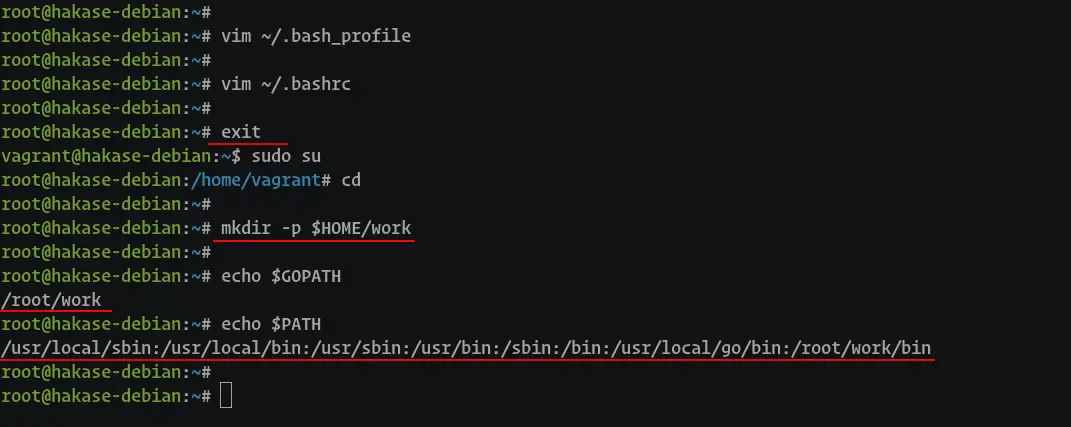Click the empty prompt just above cursor line

coord(106,372)
